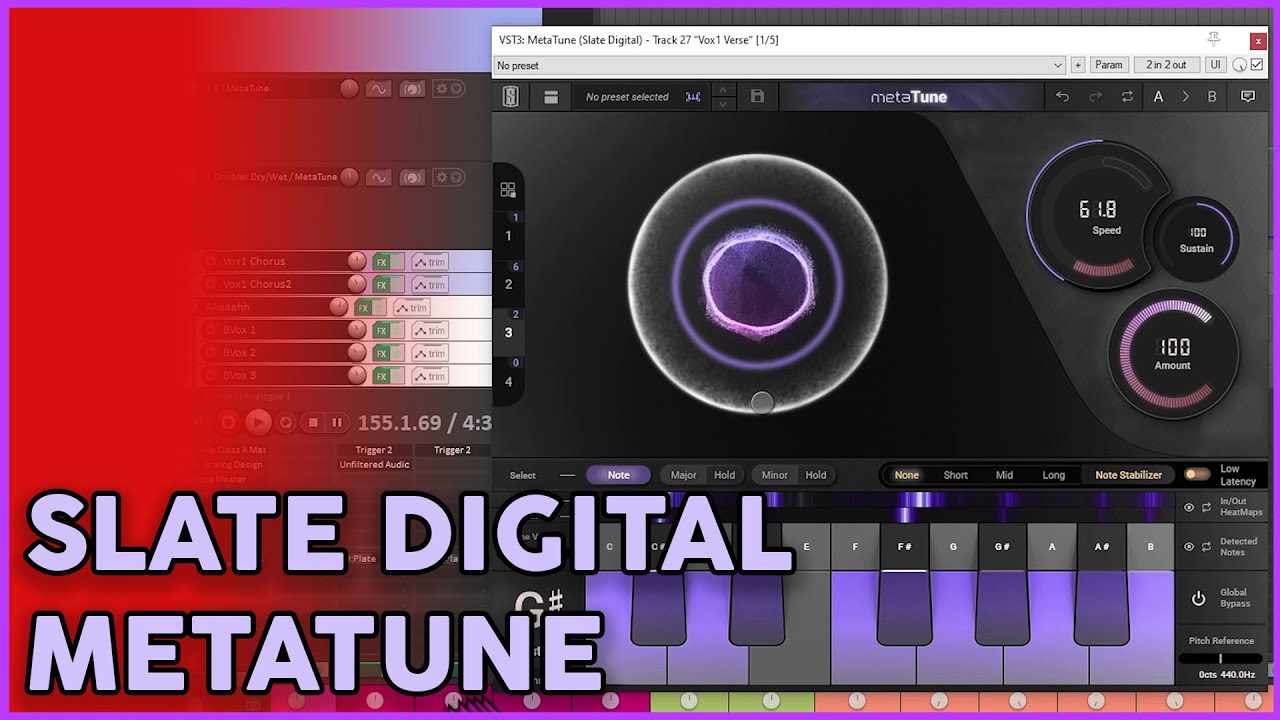This screenshot has width=1280, height=720.
Task: Open FX chain for BVox 3 track
Action: 381,377
